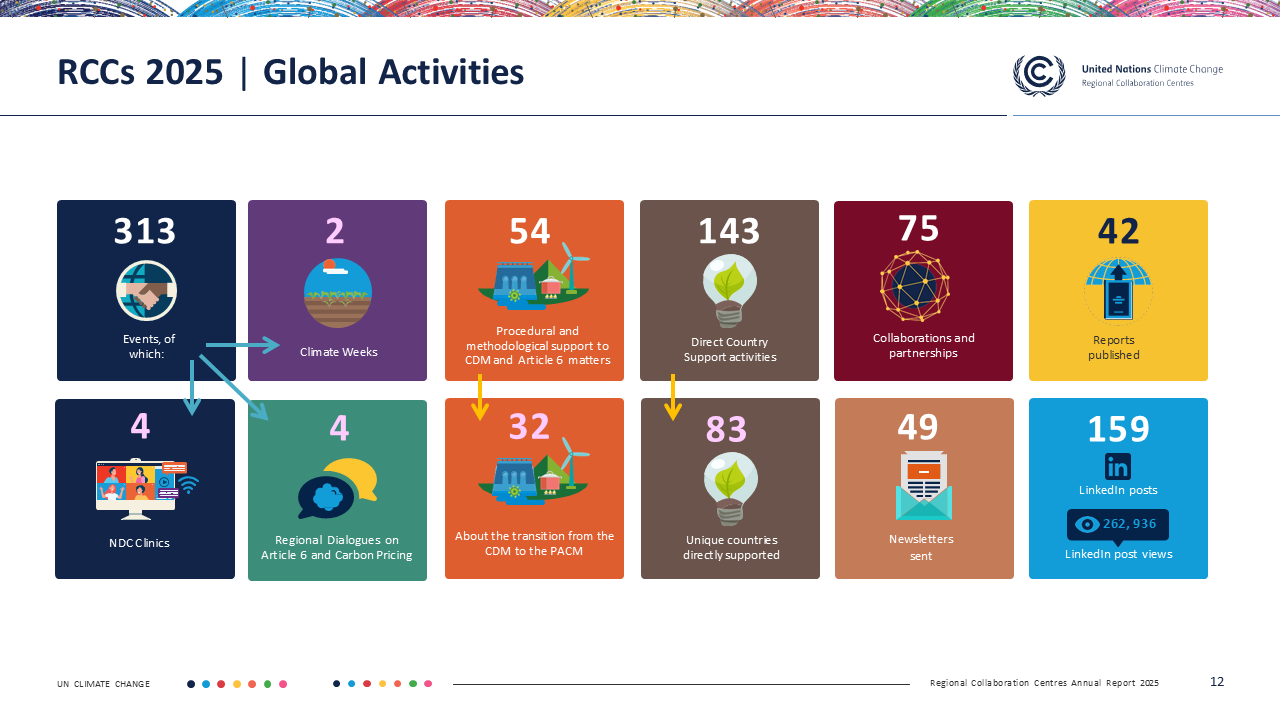Click the Climate Weeks landscape icon
The height and width of the screenshot is (720, 1280).
[x=337, y=292]
